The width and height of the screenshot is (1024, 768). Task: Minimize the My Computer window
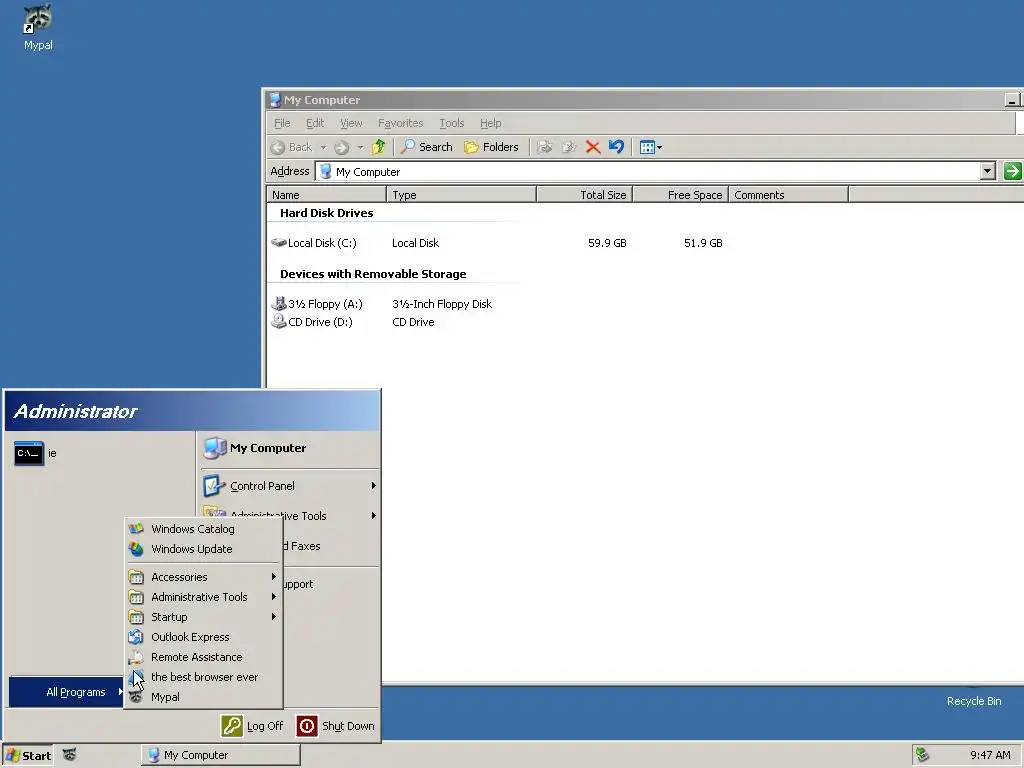coord(1012,100)
